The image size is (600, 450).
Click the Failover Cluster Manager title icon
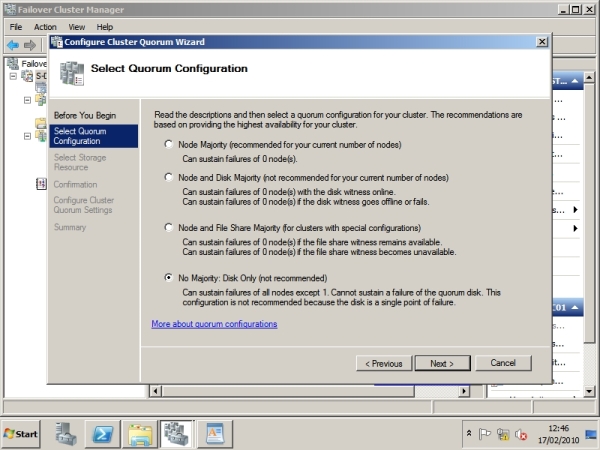11,9
